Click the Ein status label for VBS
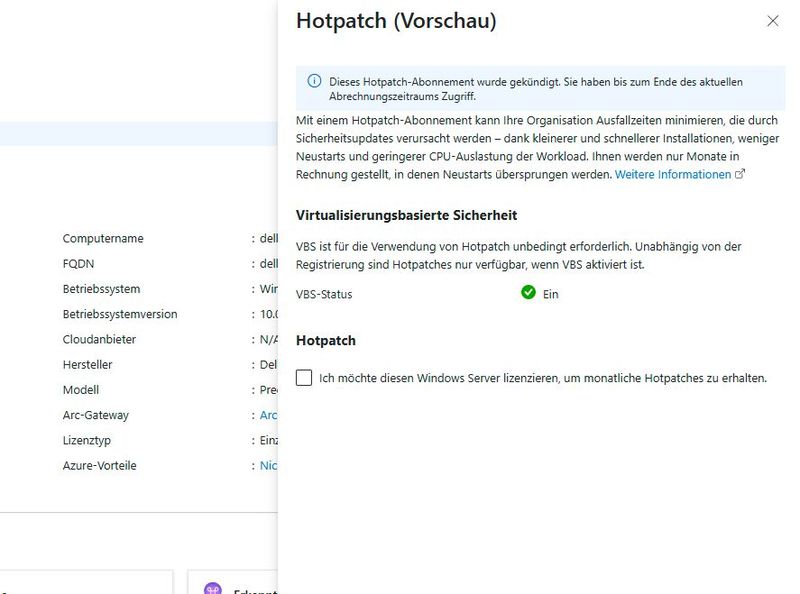Viewport: 800px width, 594px height. point(549,294)
